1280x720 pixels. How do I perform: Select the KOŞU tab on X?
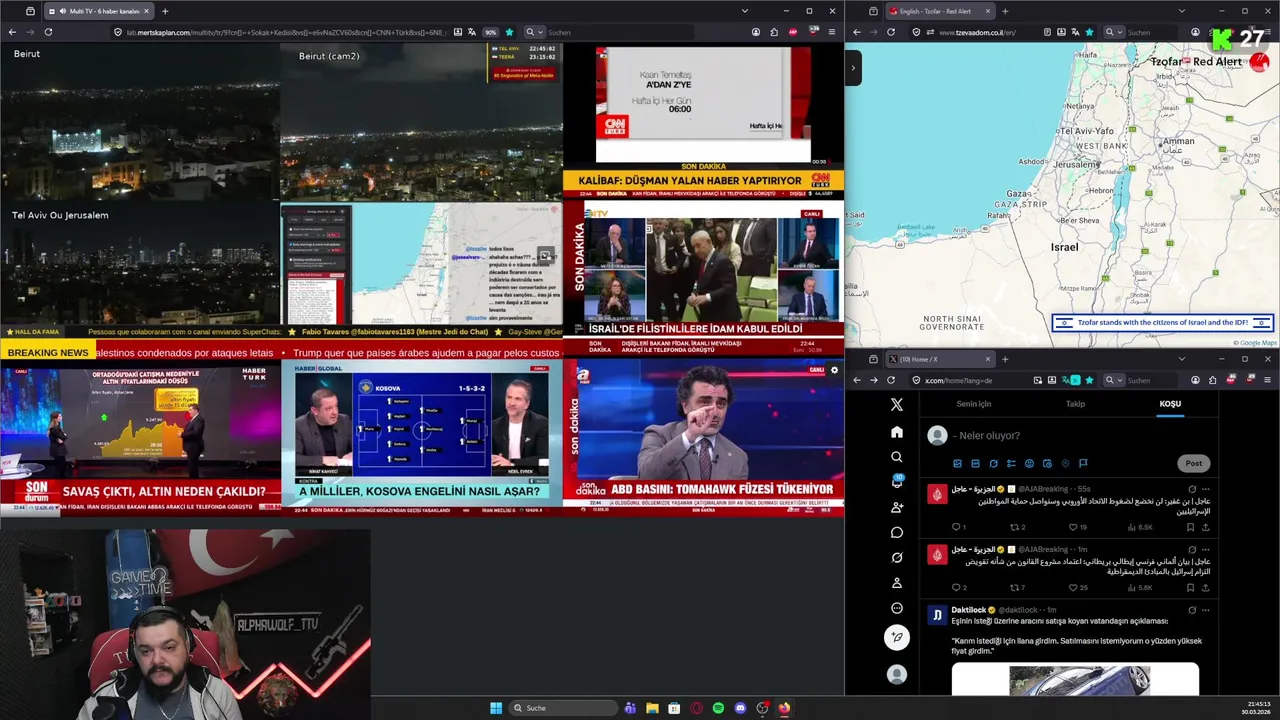[1170, 404]
